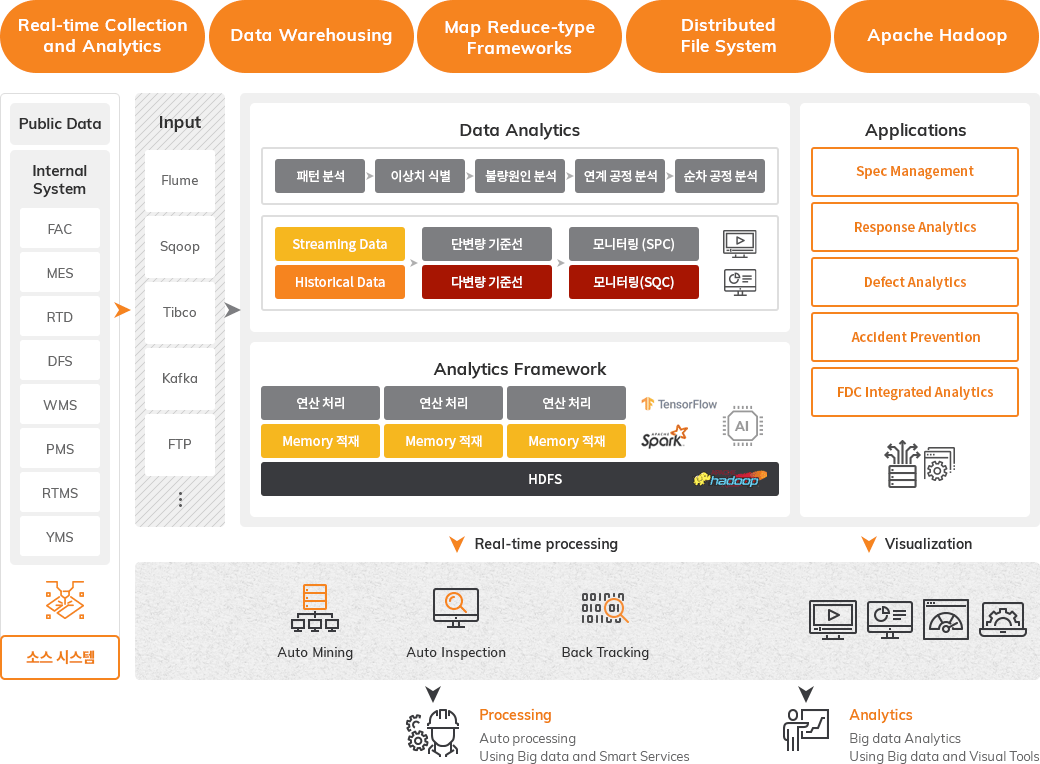Select the orange Streaming Data block

click(339, 243)
